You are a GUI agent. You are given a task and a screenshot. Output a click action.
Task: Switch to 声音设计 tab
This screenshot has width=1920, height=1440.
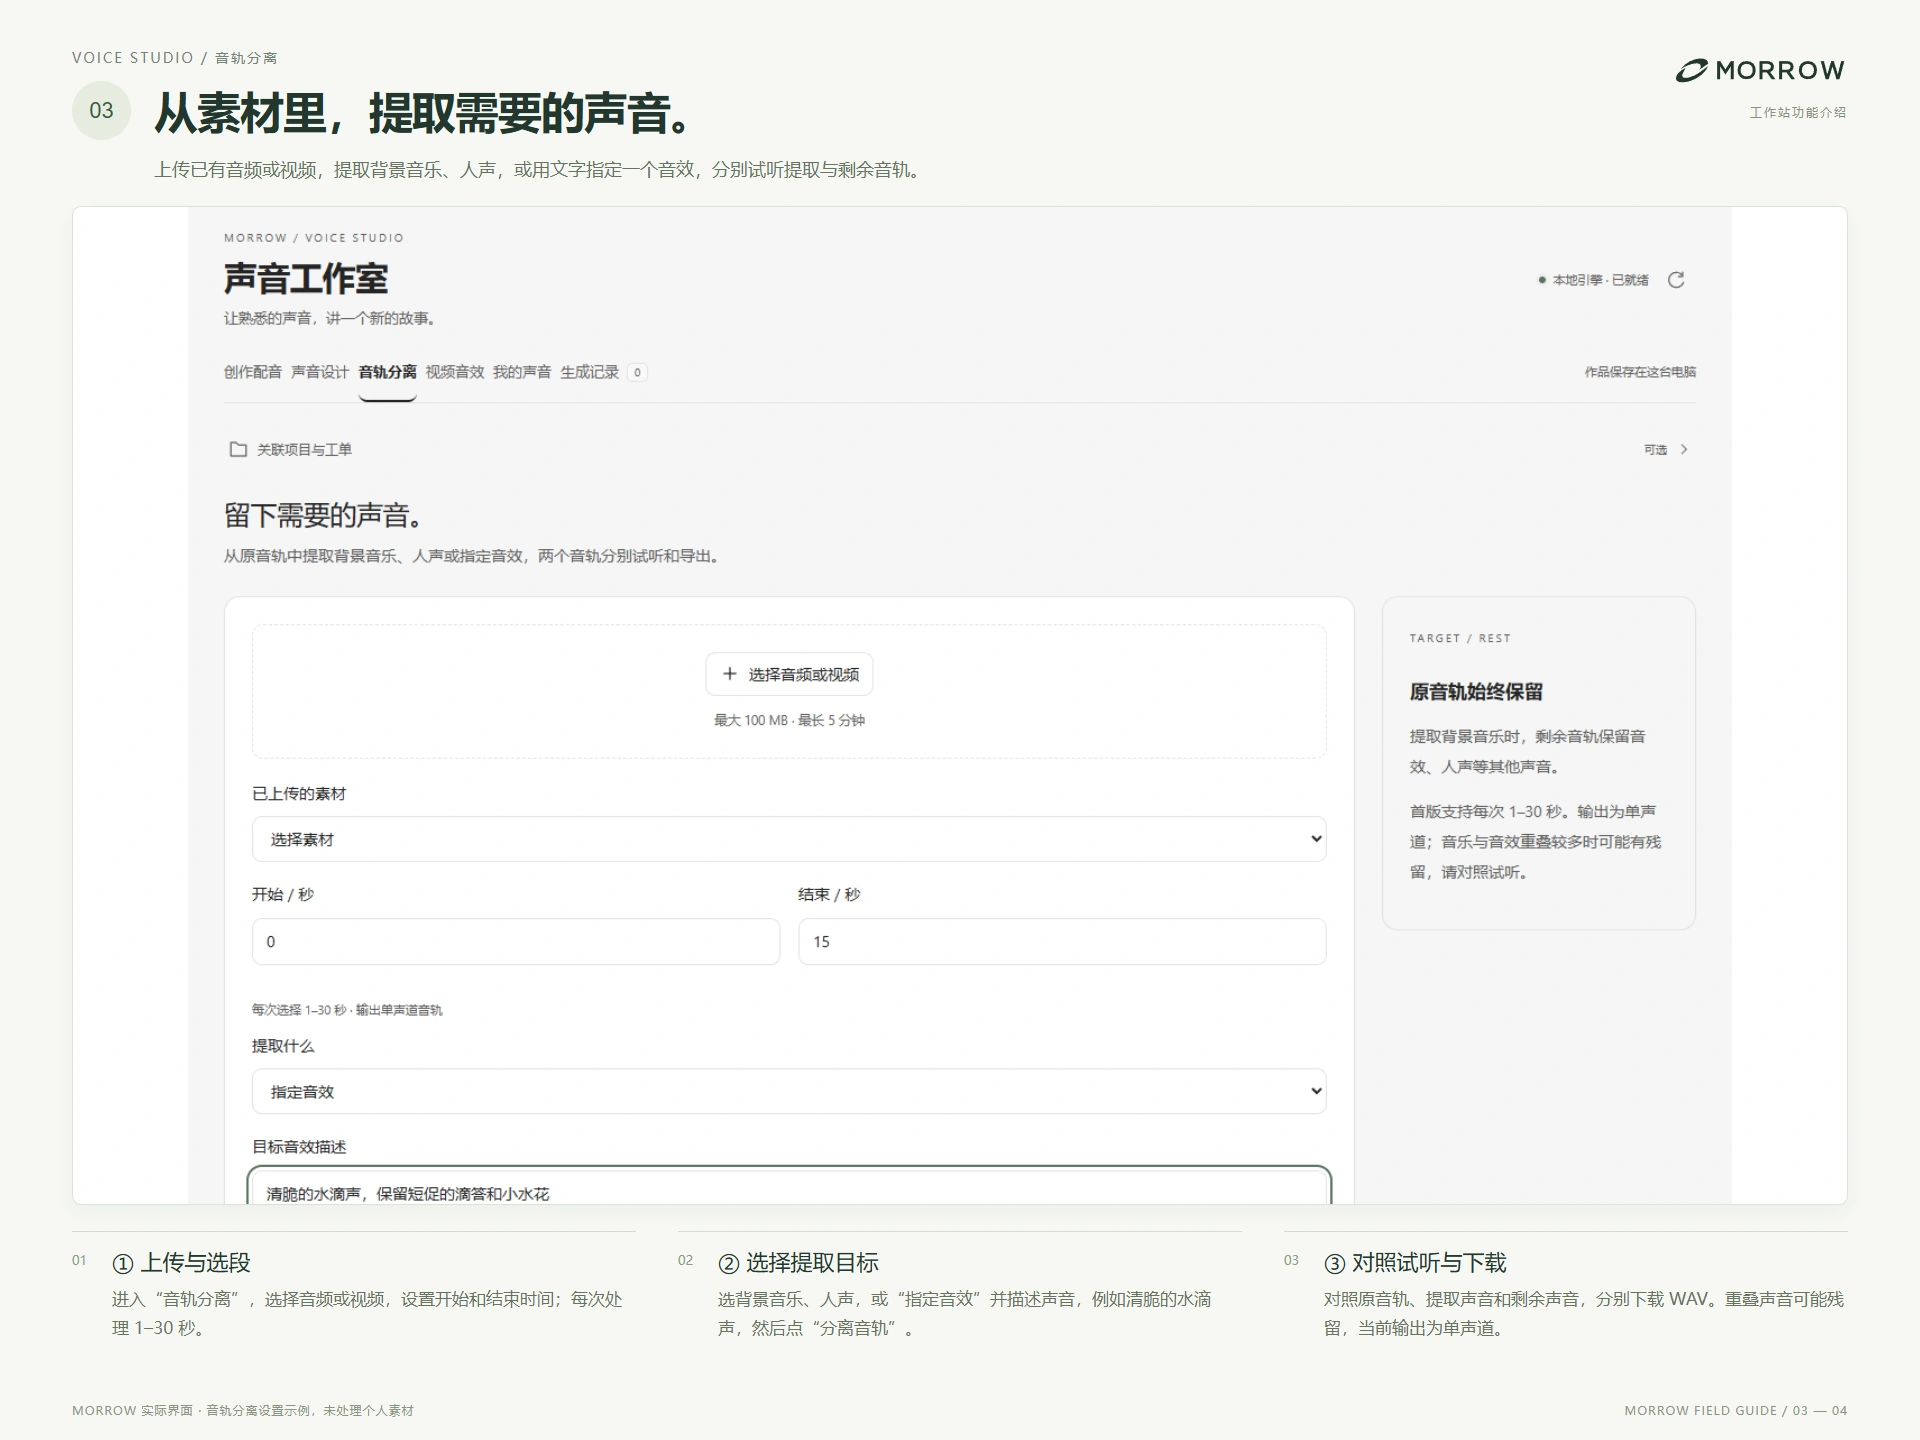320,372
